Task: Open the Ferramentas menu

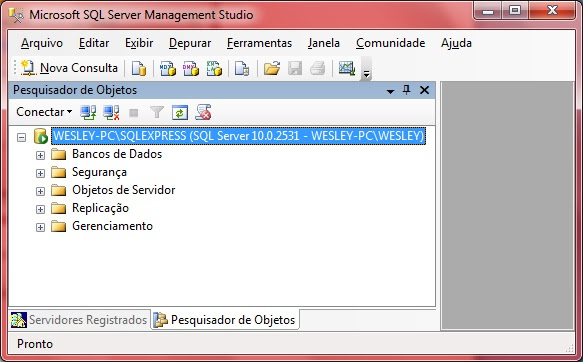Action: coord(259,43)
